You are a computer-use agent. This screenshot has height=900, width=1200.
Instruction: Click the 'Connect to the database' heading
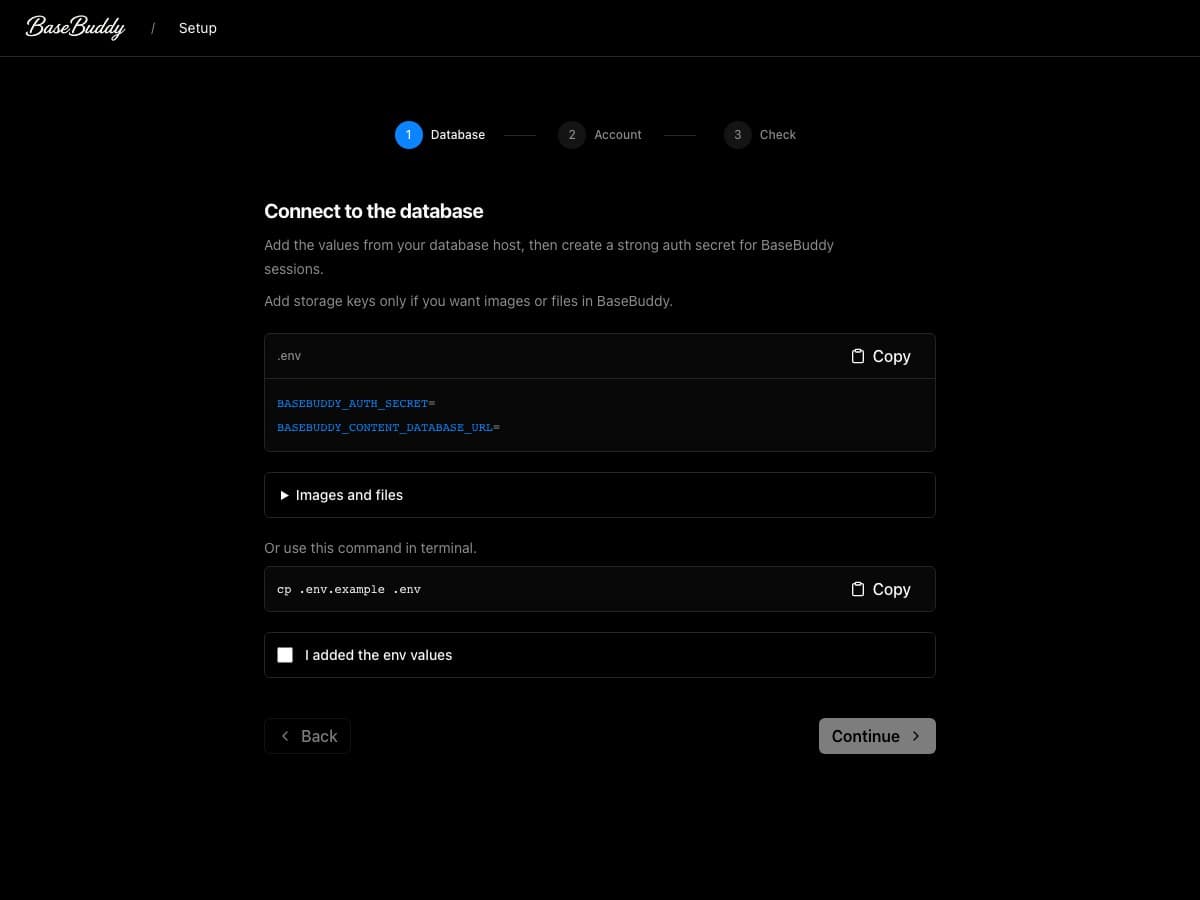point(374,211)
